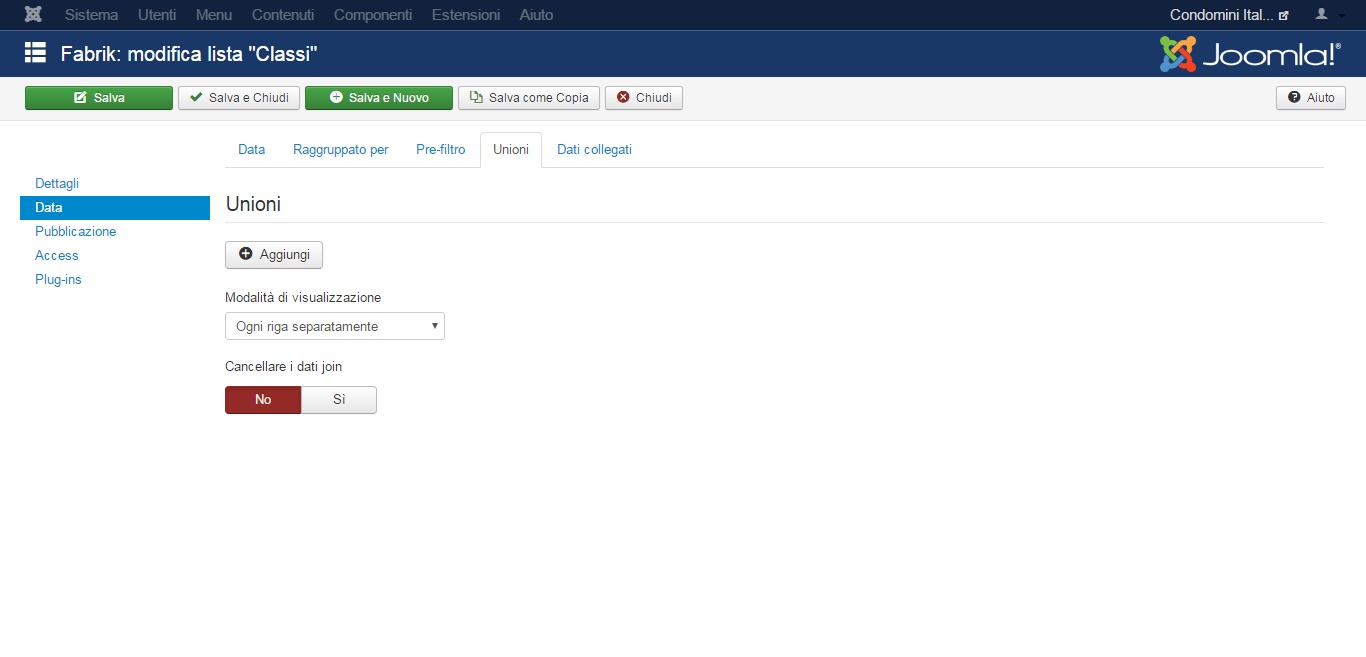
Task: Click Salva e Nuovo button
Action: pos(379,98)
